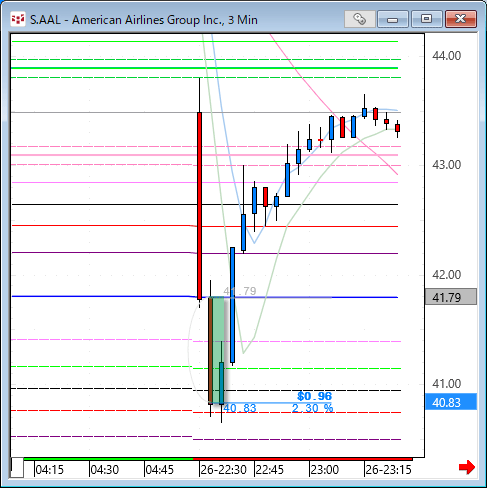Click the 43.00 price scale label
Screen dimensions: 487x488
(446, 165)
